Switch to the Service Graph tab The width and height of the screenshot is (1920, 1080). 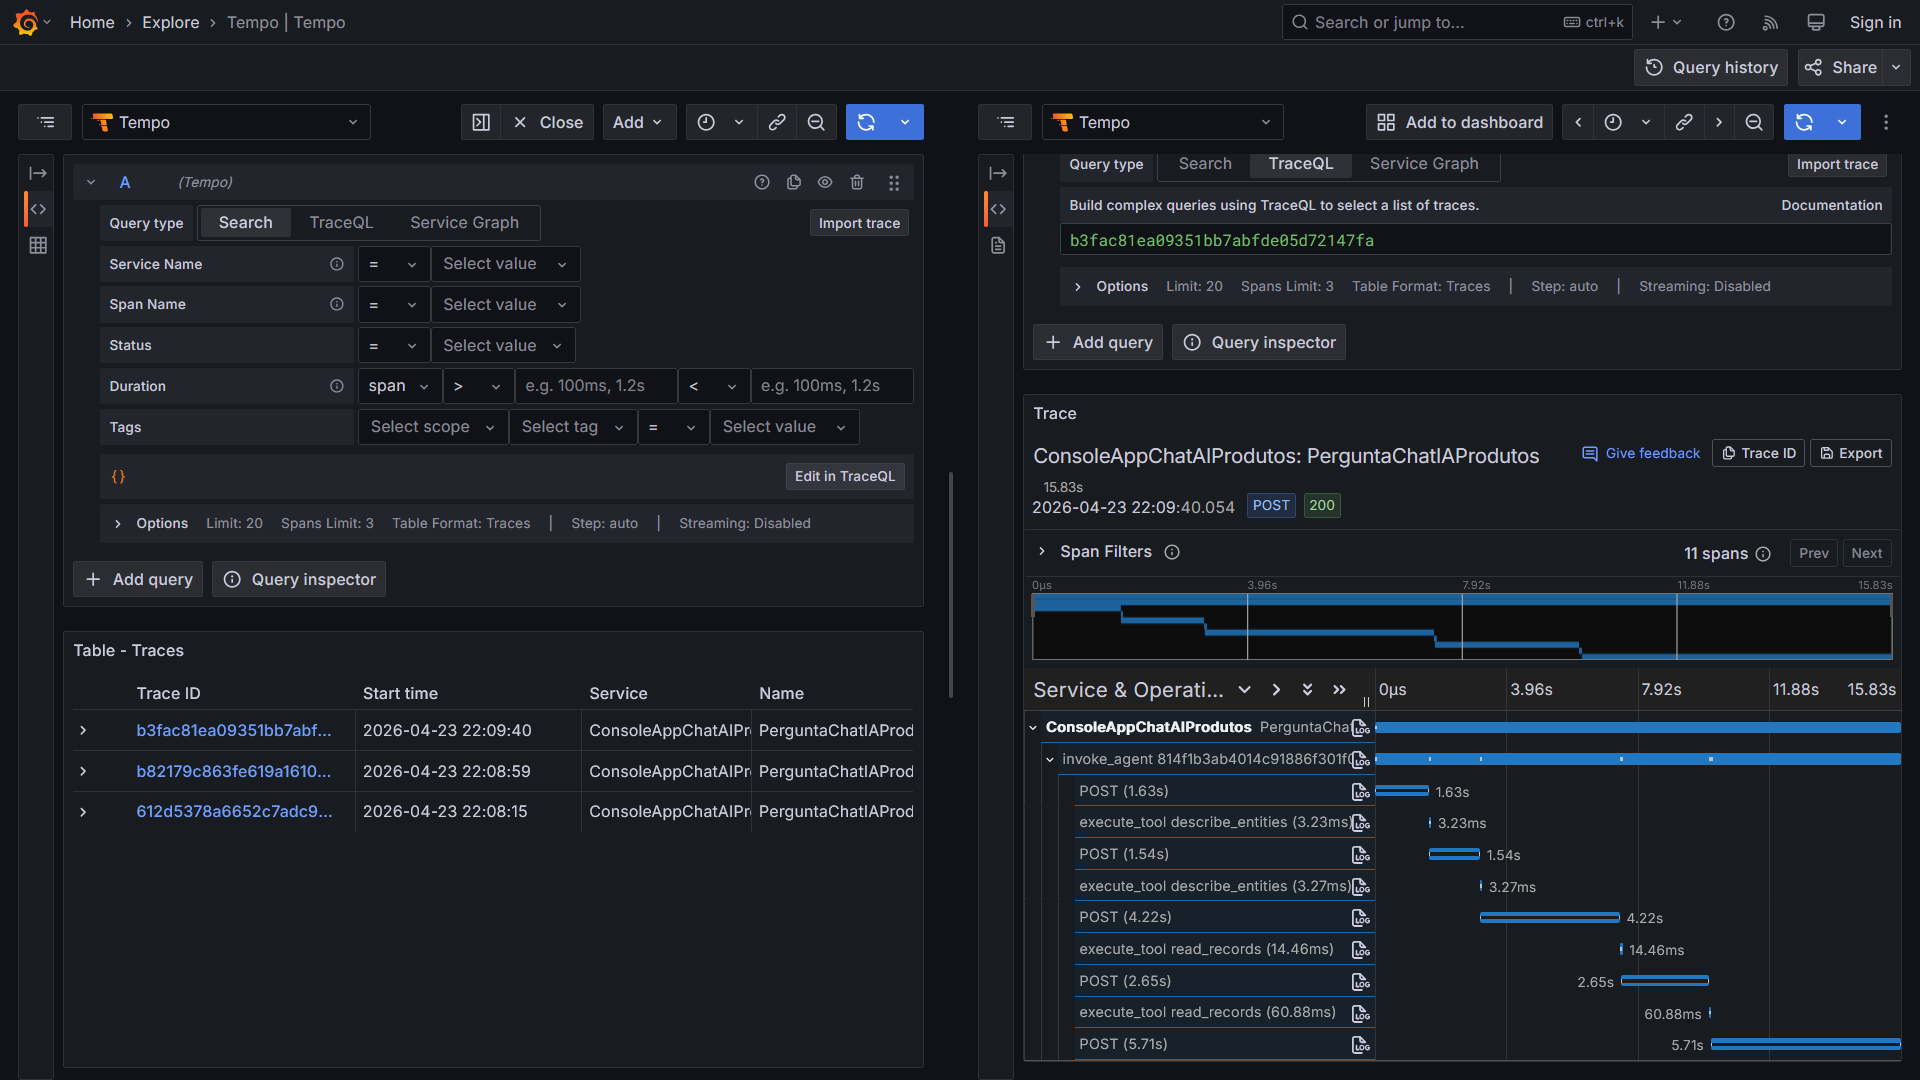tap(464, 222)
